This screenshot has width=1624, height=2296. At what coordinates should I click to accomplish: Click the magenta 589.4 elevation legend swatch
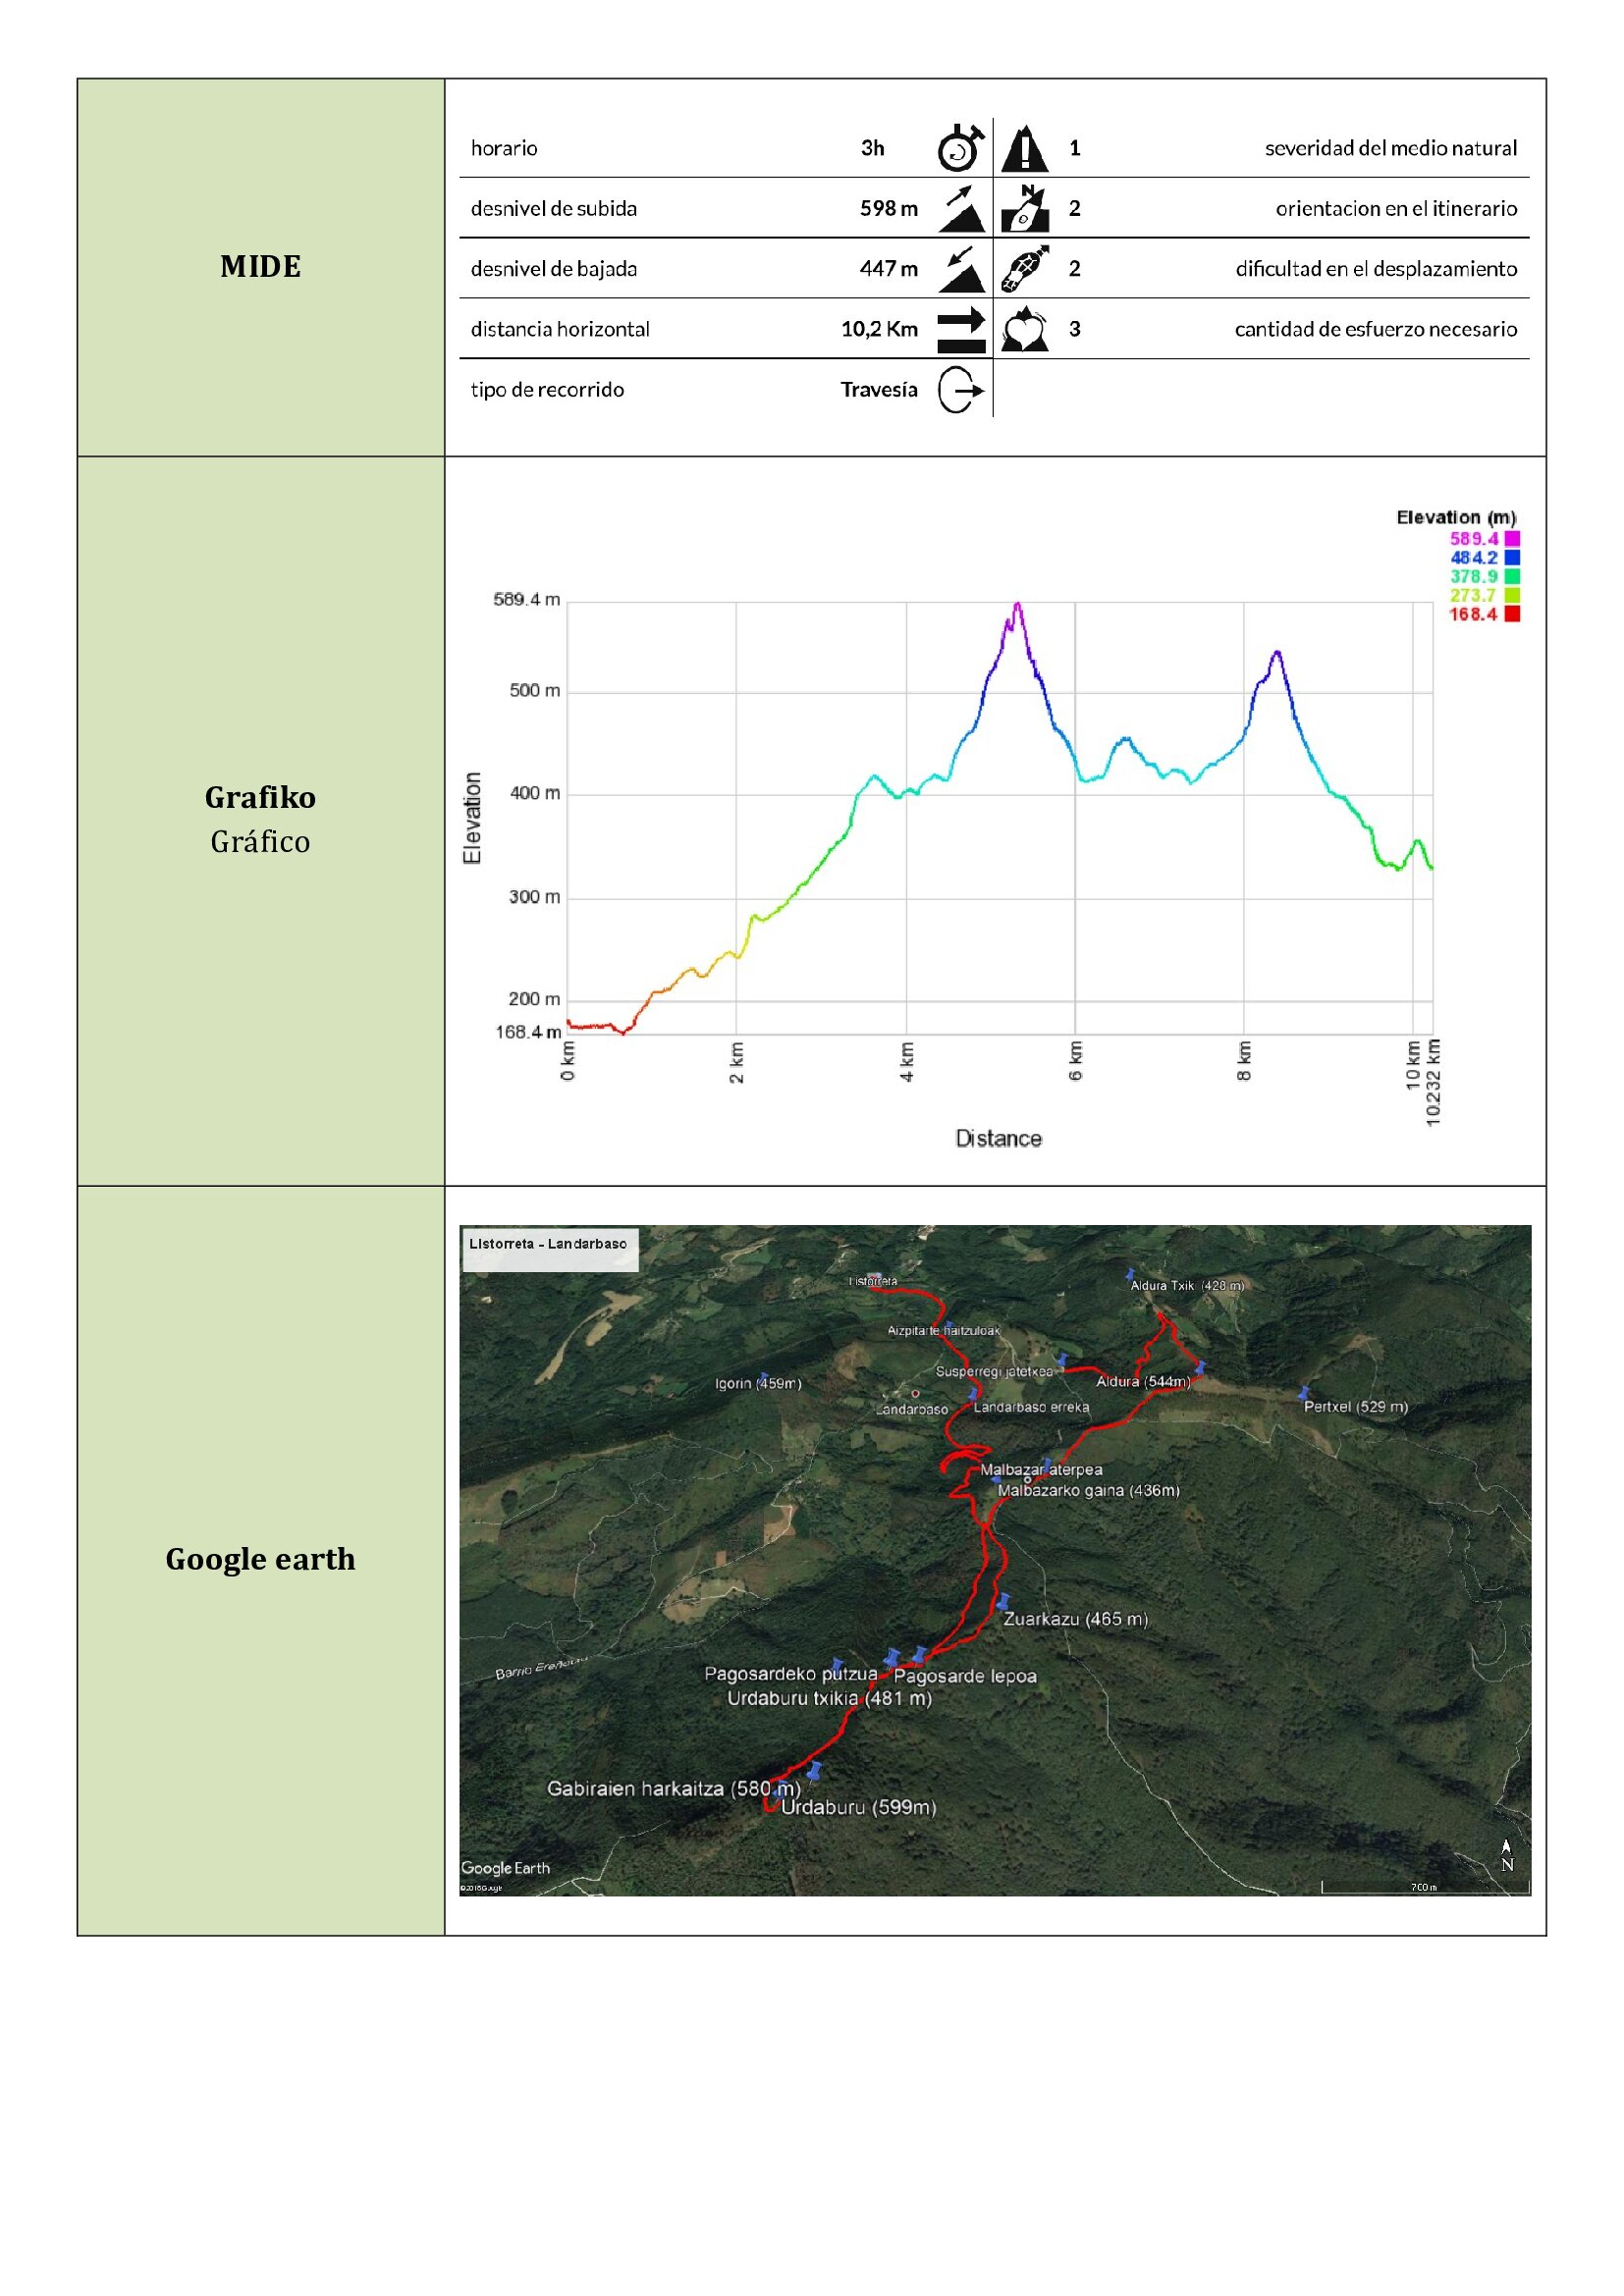[x=1511, y=539]
